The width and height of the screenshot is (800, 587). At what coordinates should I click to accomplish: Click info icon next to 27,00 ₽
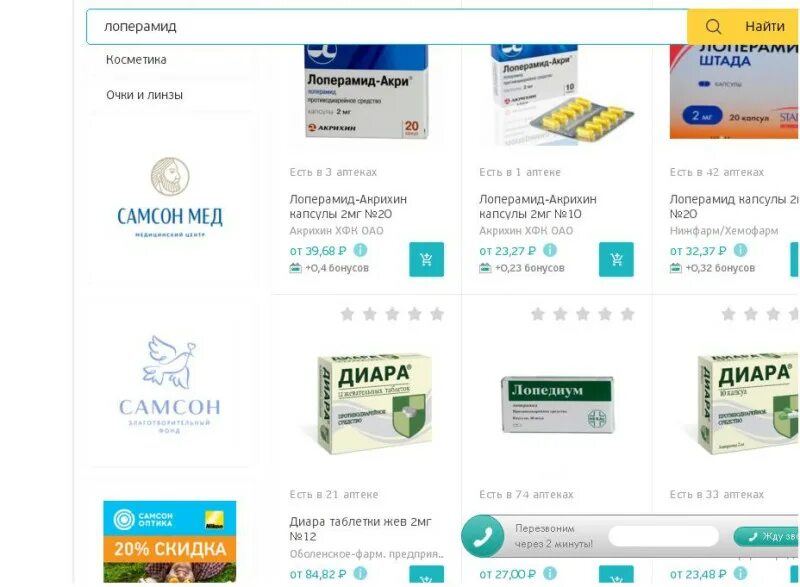(x=550, y=573)
